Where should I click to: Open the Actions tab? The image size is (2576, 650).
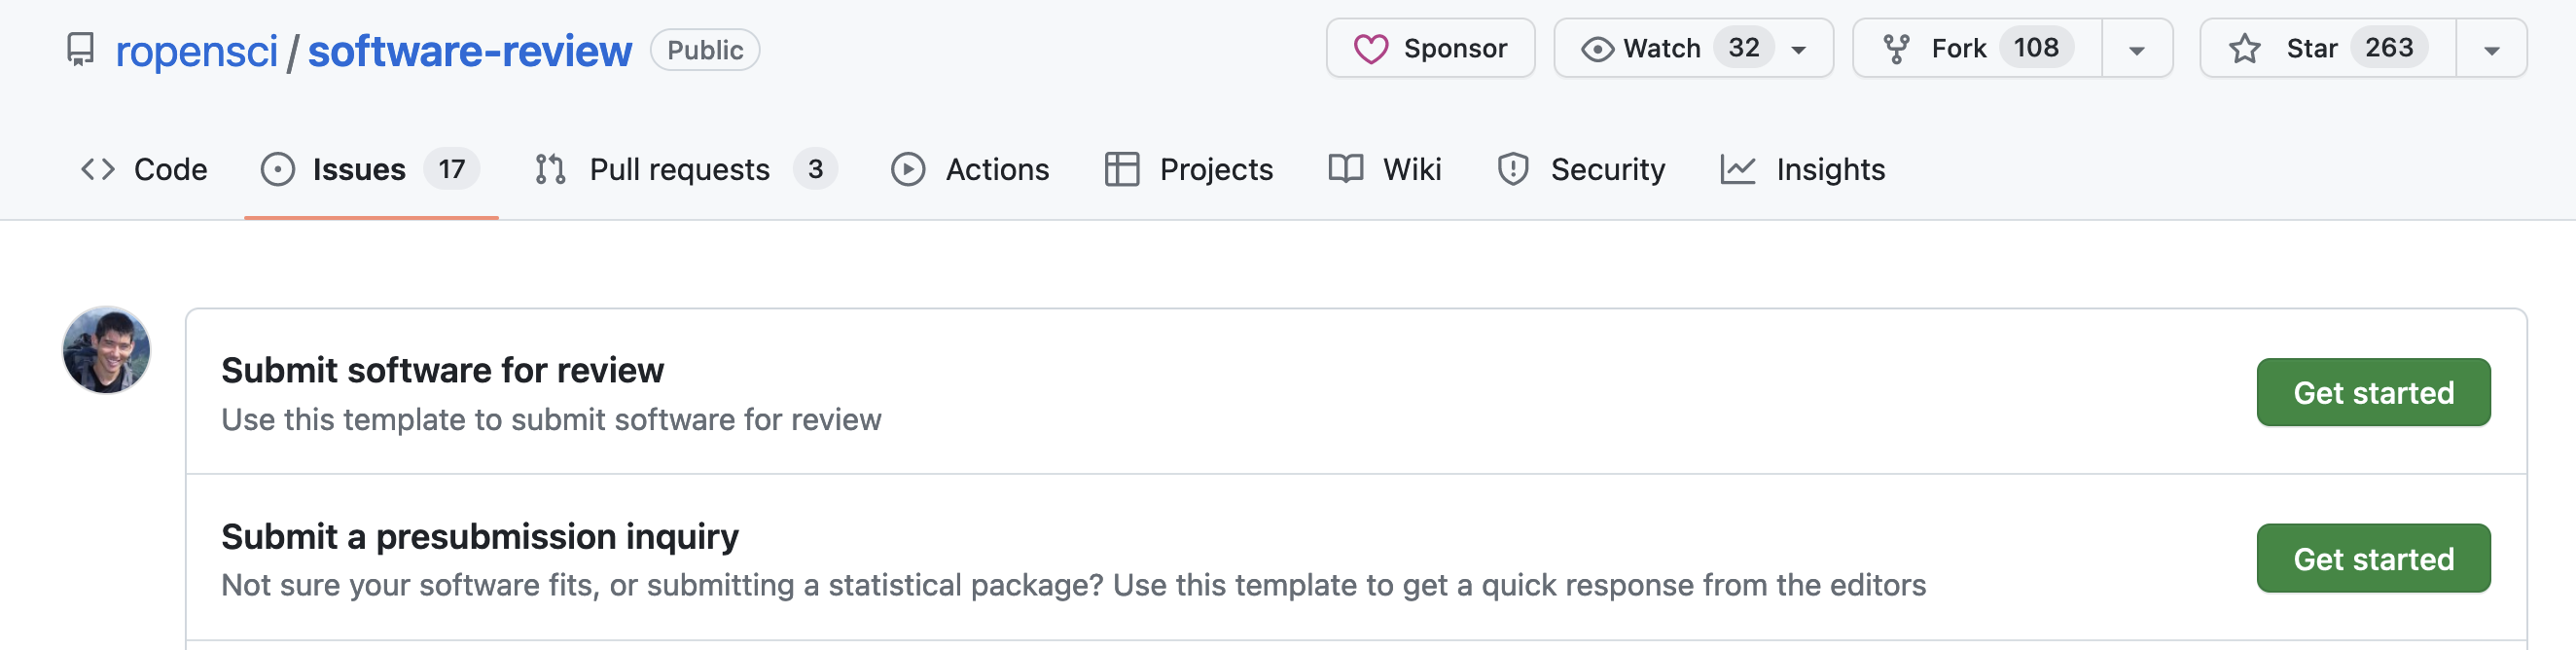970,169
